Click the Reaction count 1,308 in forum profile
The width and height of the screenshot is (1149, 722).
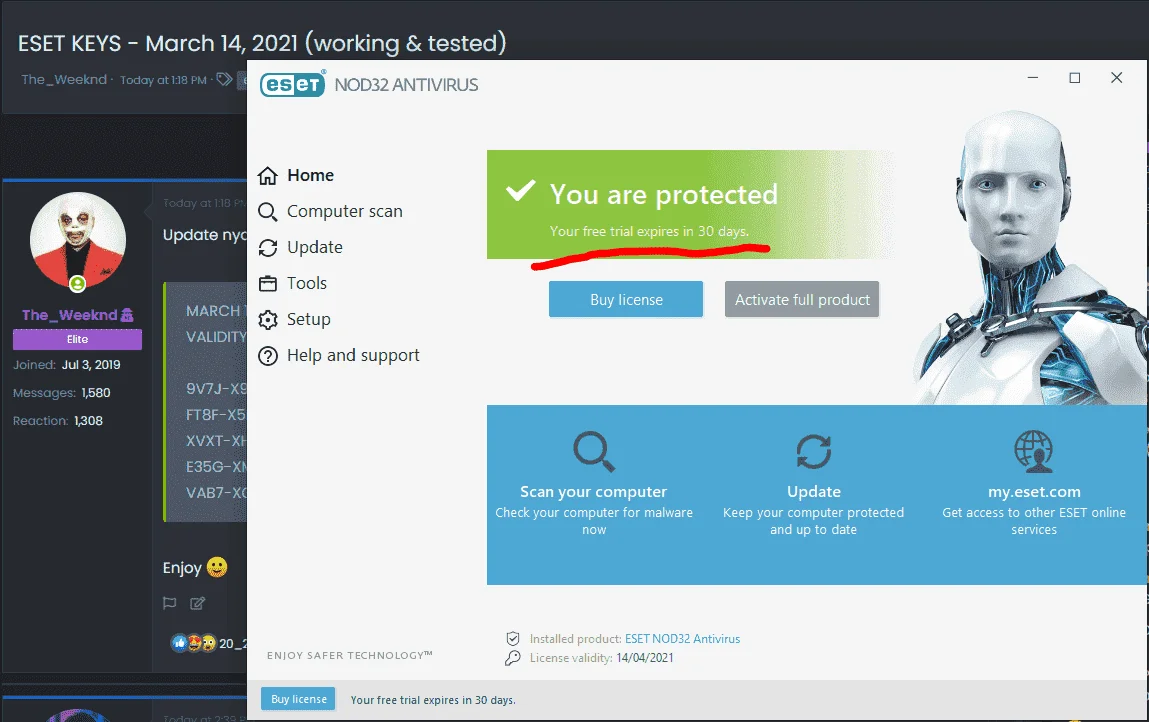88,421
